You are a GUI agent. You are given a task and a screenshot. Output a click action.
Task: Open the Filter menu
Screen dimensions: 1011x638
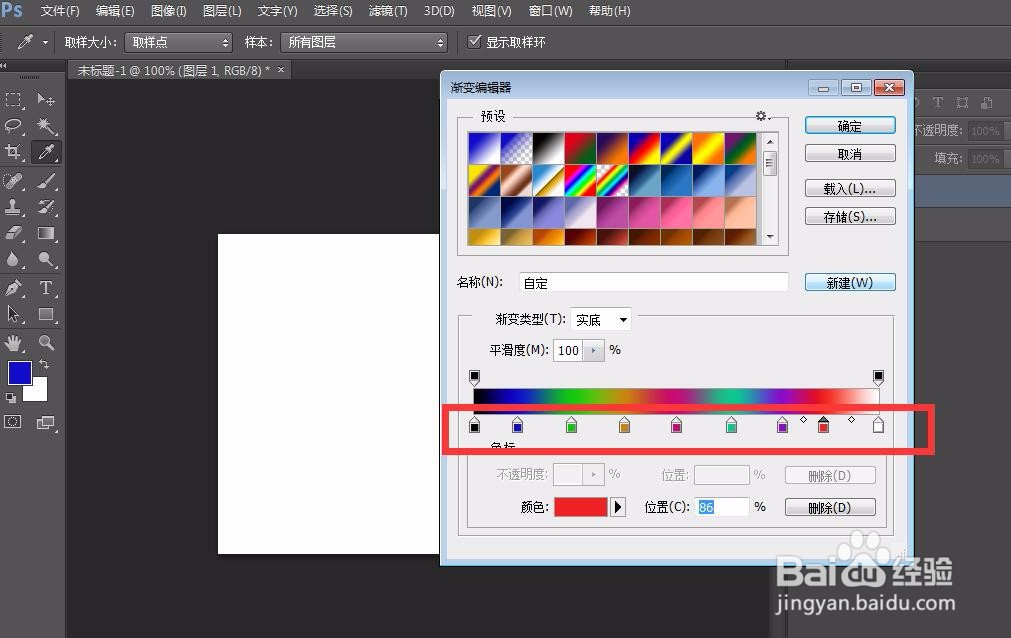pos(388,11)
